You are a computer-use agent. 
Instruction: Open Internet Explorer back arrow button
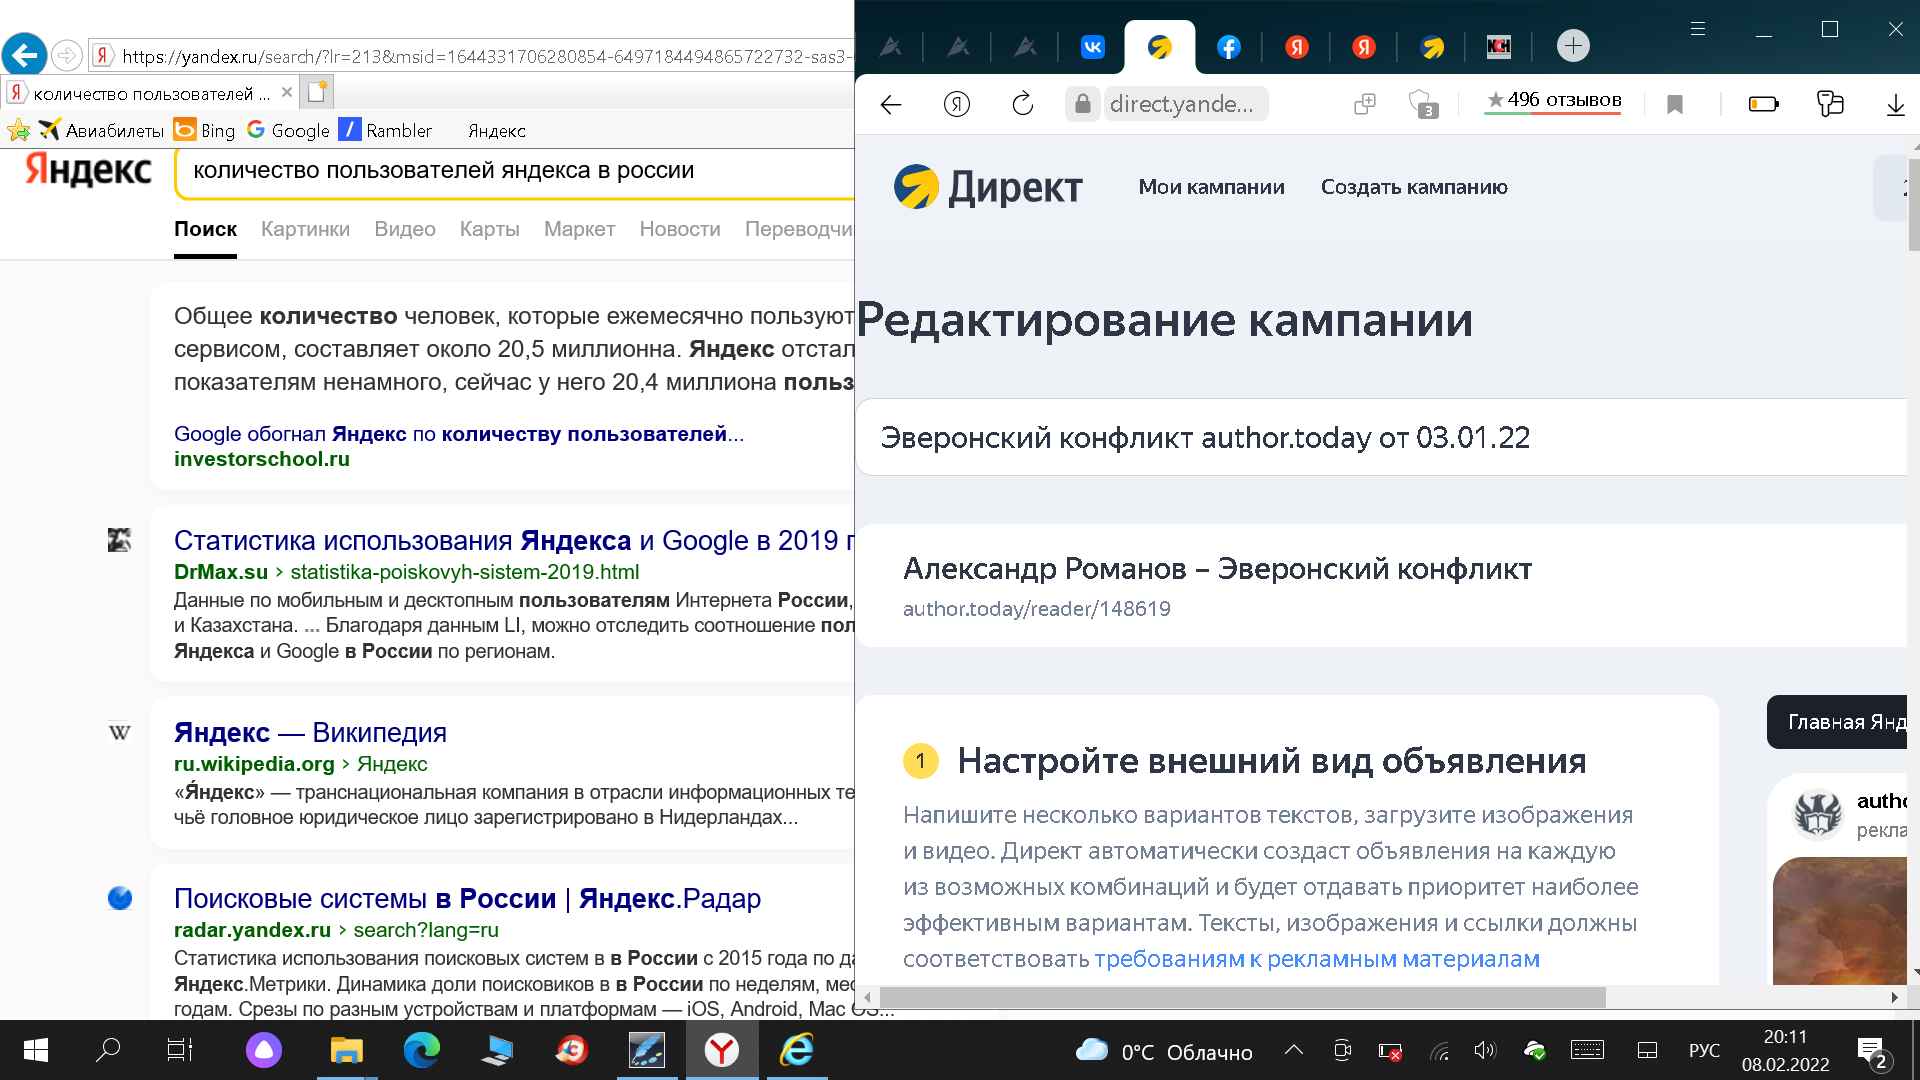point(25,54)
